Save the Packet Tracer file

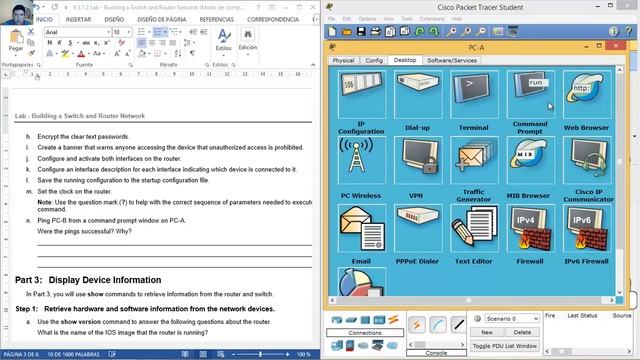coord(361,31)
